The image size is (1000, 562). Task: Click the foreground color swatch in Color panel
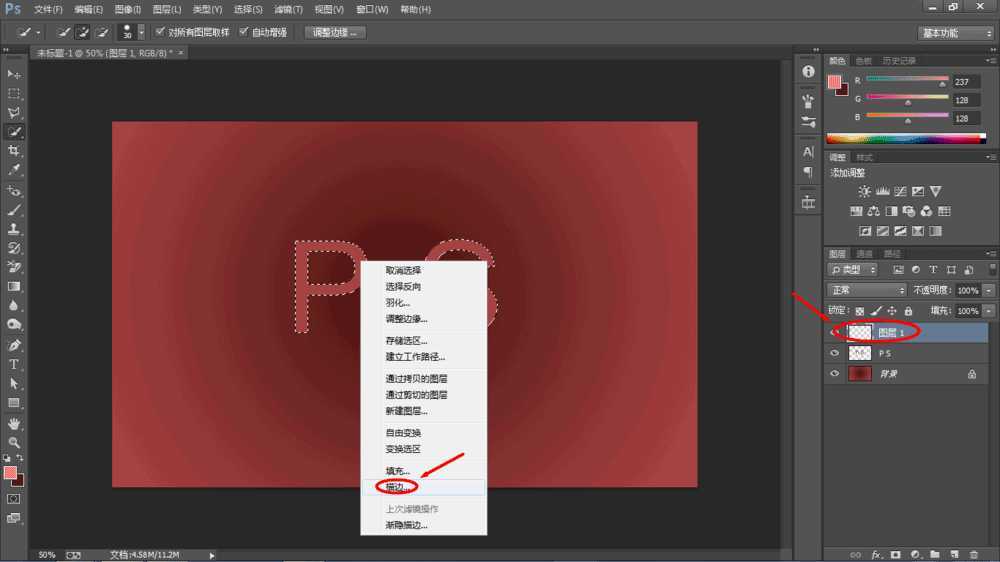pos(834,82)
